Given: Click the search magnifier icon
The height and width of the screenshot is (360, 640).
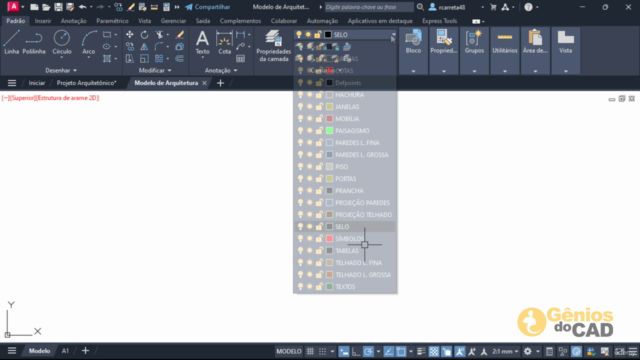Looking at the screenshot, I should coord(420,7).
